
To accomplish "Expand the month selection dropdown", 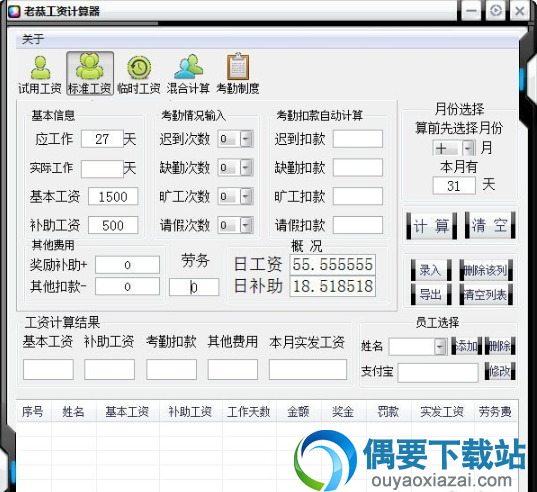I will click(468, 148).
